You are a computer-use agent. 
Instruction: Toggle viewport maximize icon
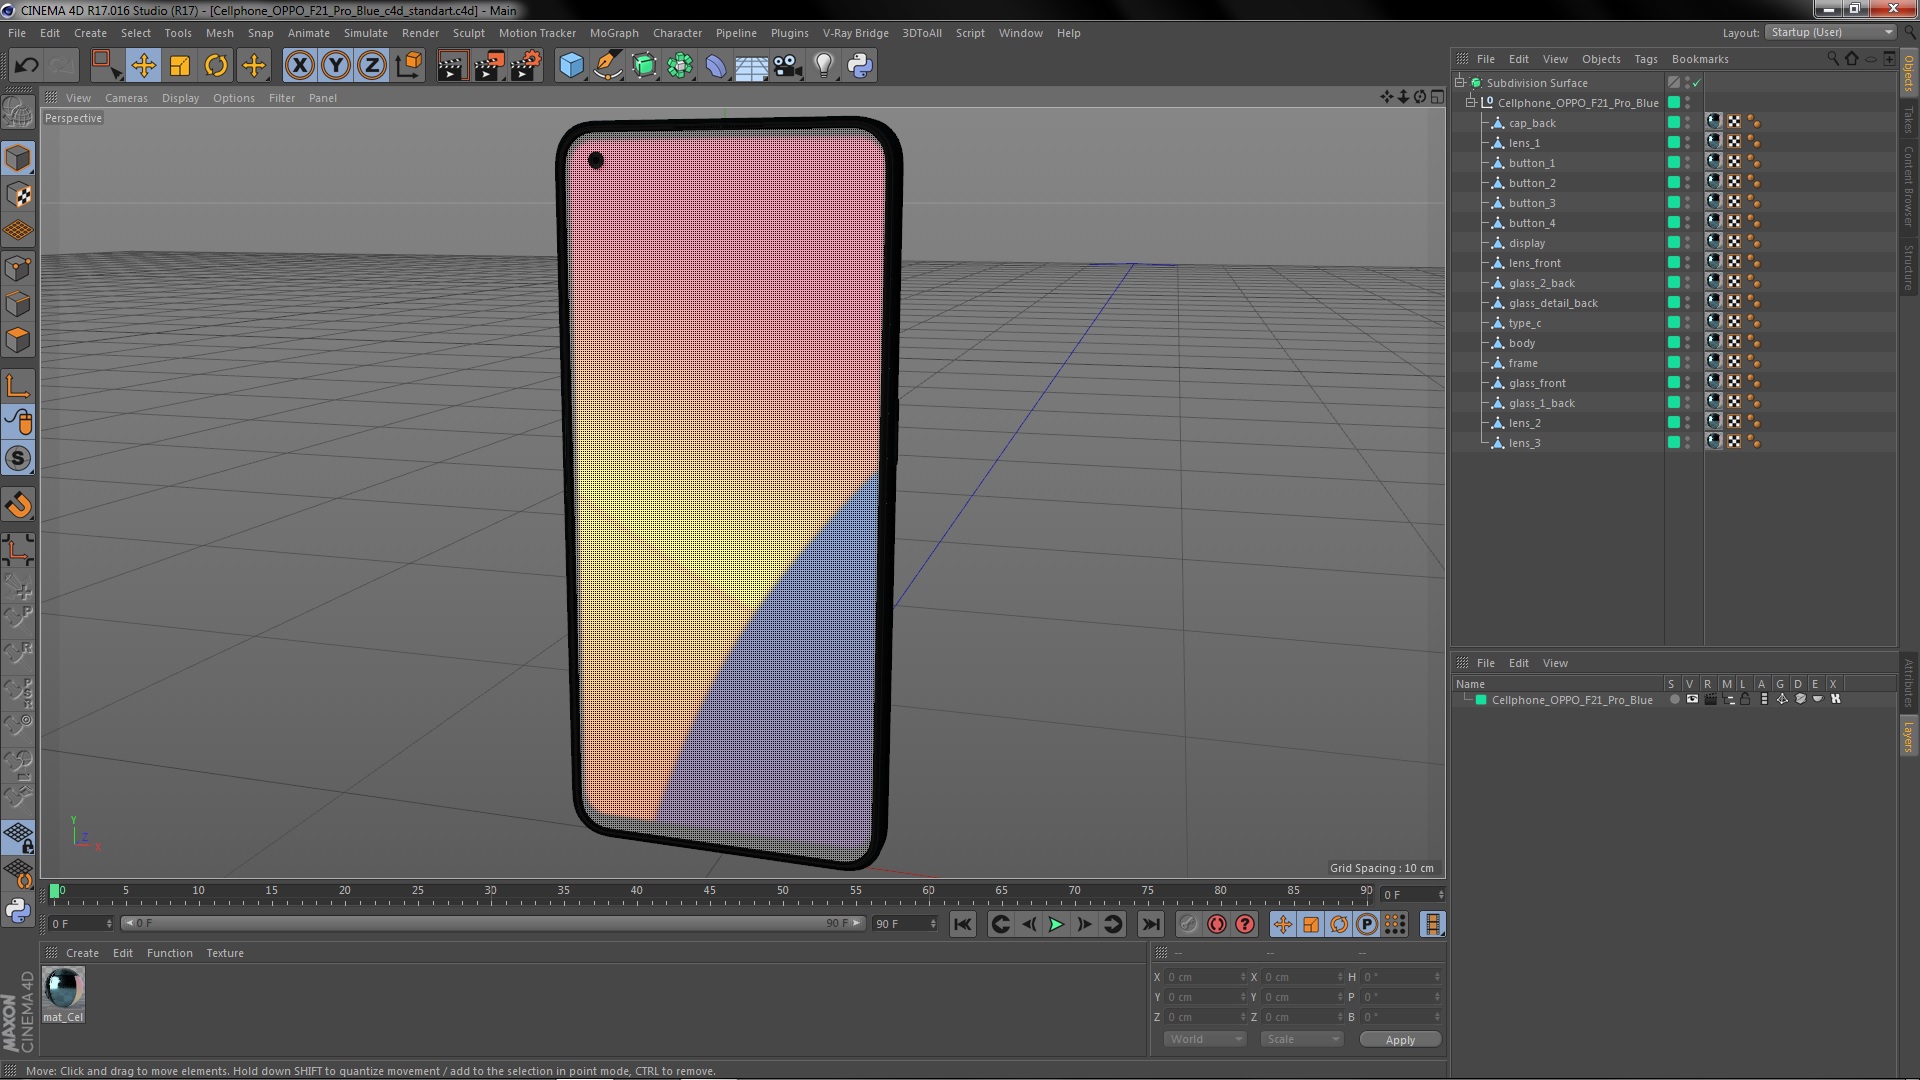click(x=1437, y=97)
